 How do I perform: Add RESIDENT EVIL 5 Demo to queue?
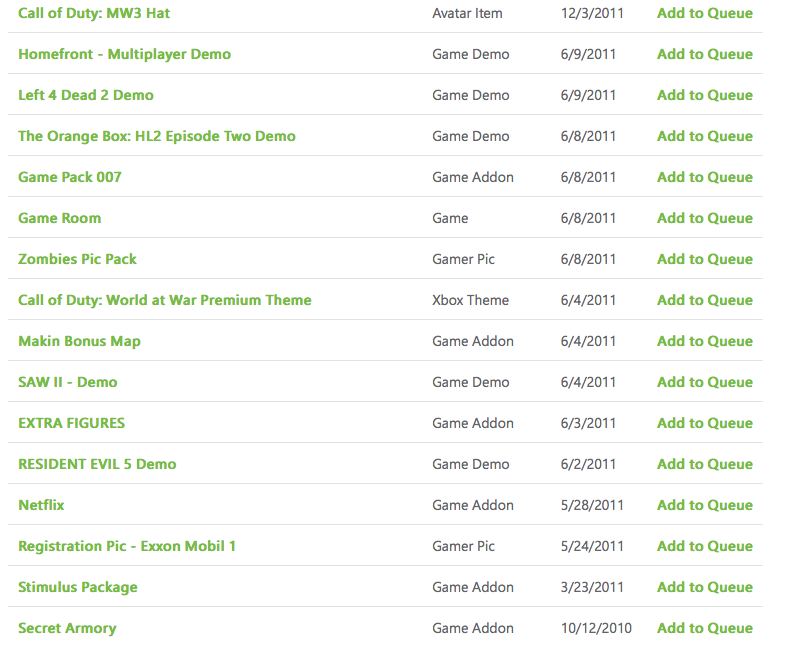tap(705, 464)
